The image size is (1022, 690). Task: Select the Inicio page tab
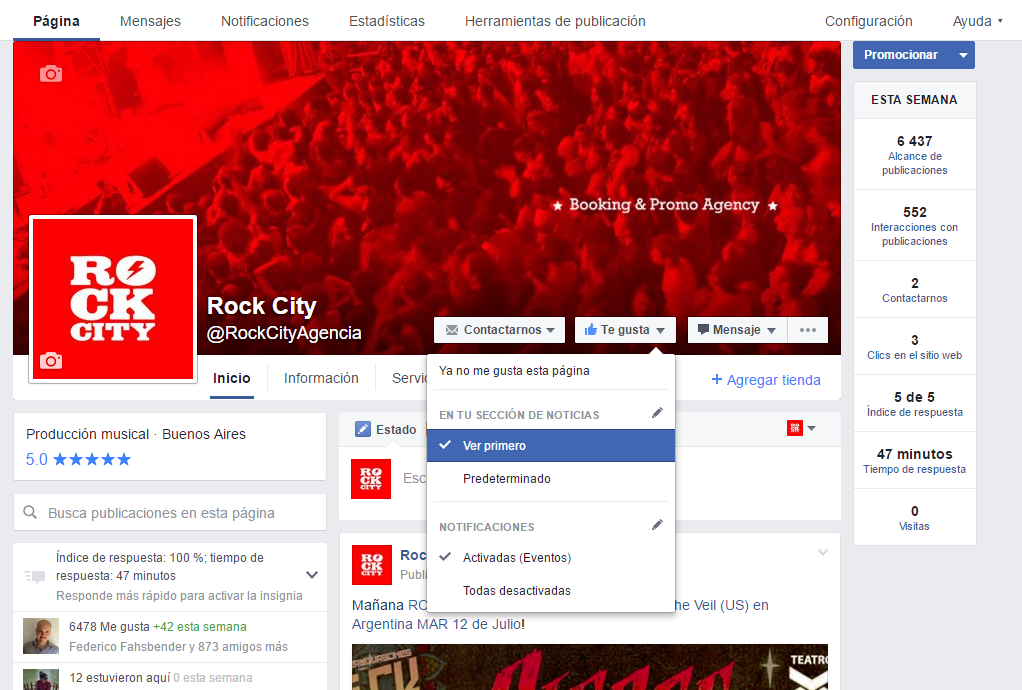(x=231, y=378)
